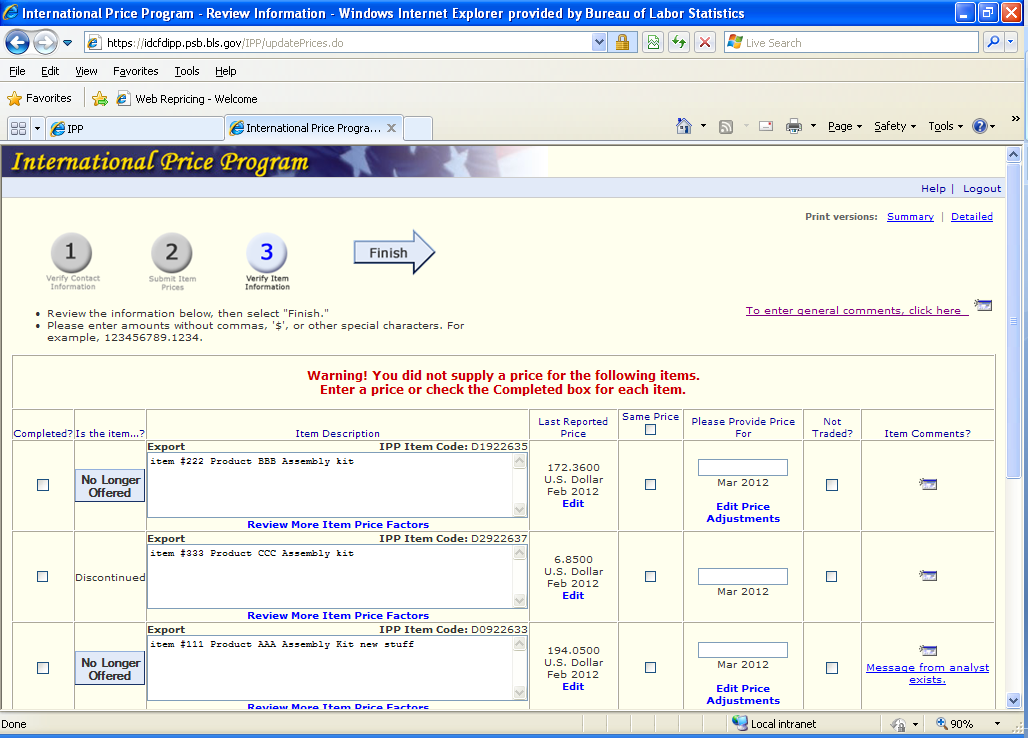Open the zoom level 90% dropdown
Viewport: 1028px width, 738px height.
(996, 724)
